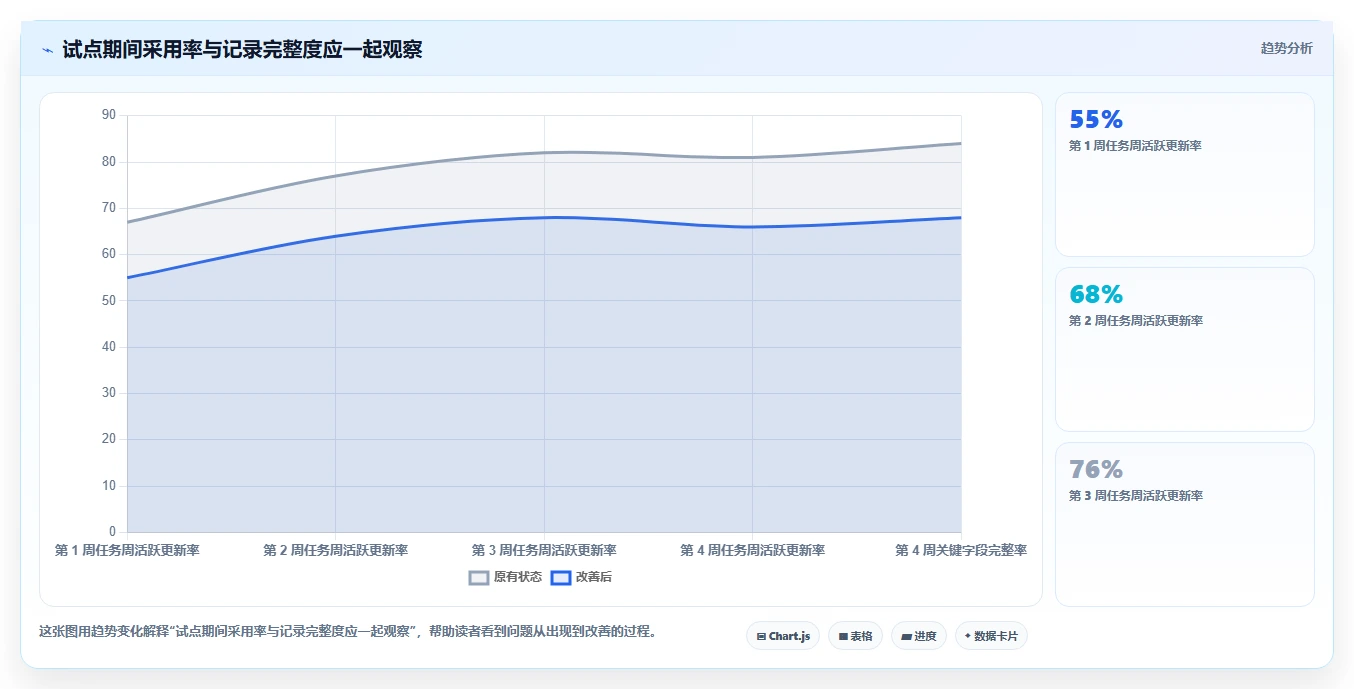Click y-axis tick value 90
This screenshot has width=1354, height=689.
pyautogui.click(x=109, y=115)
